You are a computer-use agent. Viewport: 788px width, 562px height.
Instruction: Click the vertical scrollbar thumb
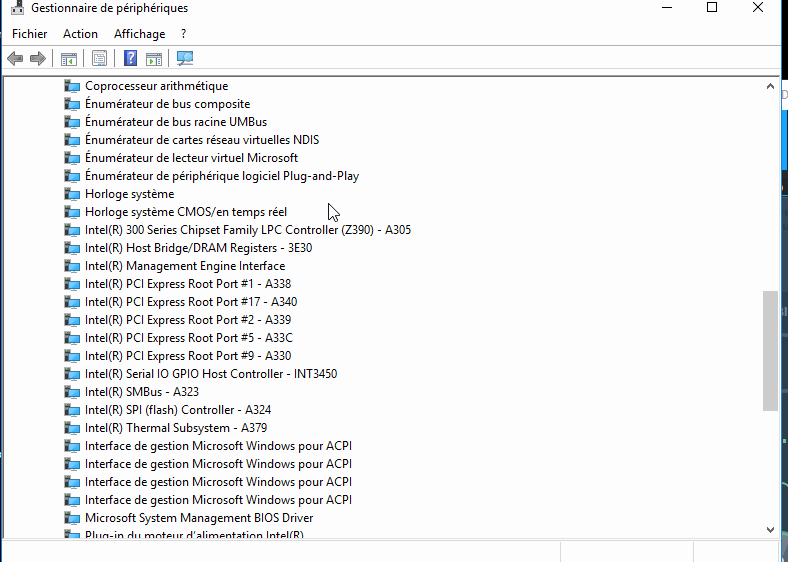coord(770,351)
